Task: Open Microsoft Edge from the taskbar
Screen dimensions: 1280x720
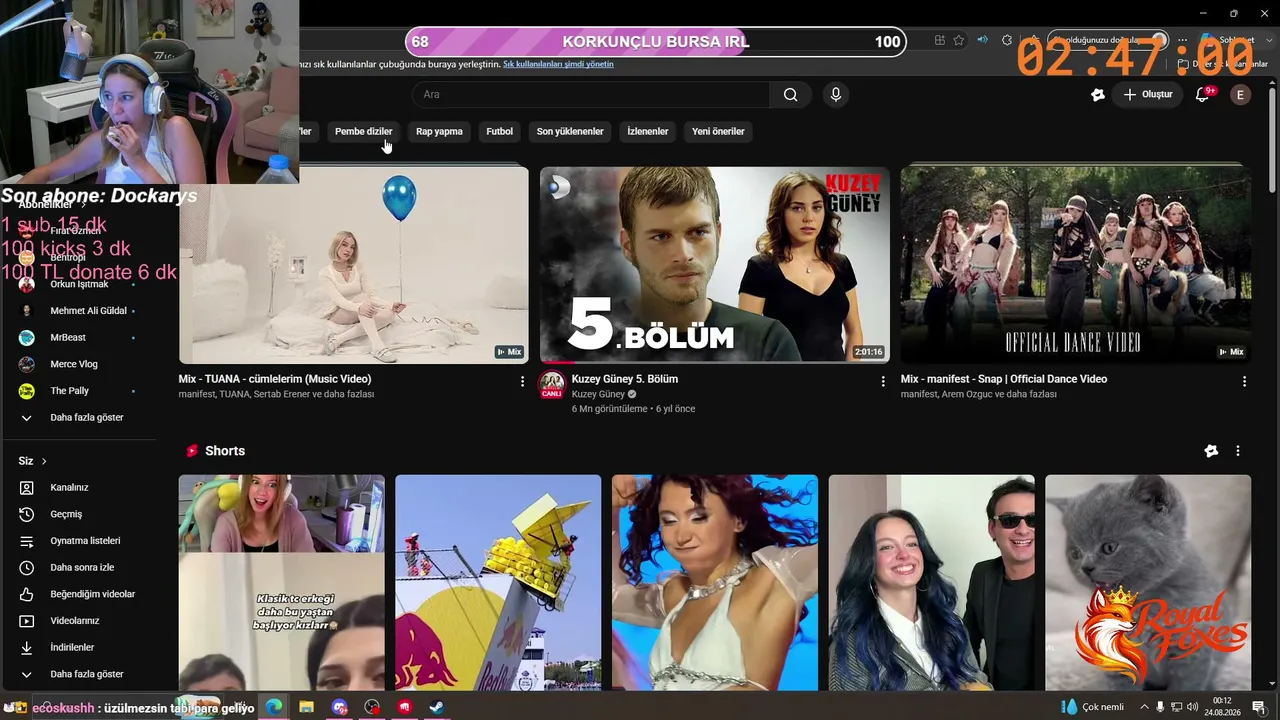Action: (x=274, y=707)
